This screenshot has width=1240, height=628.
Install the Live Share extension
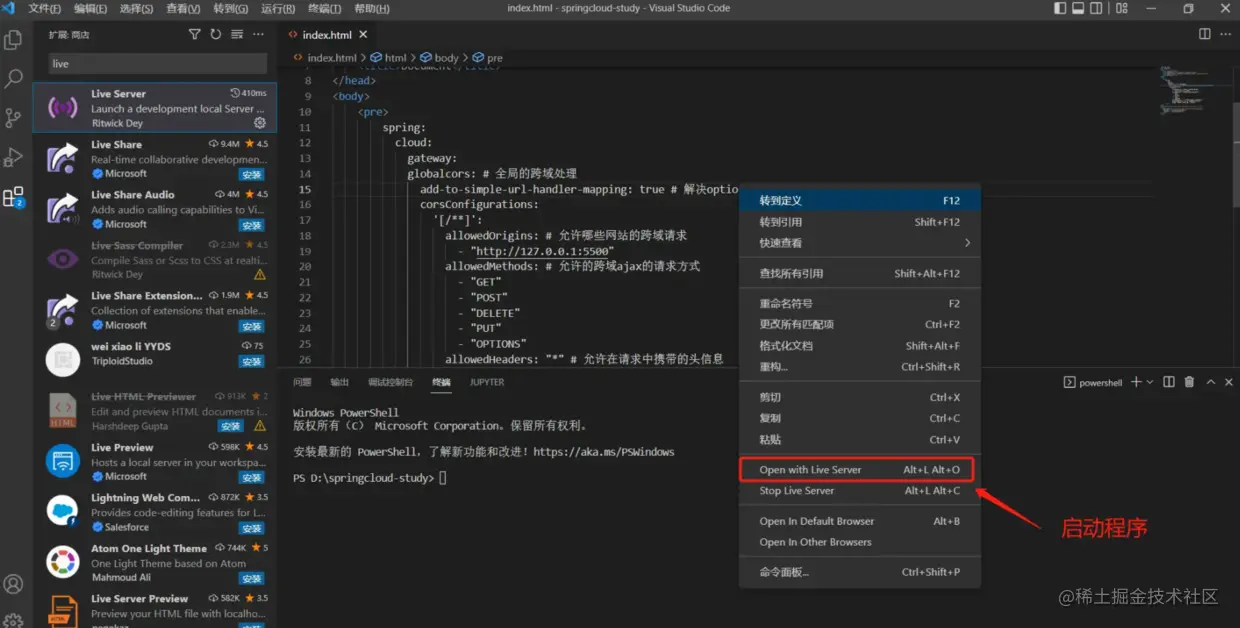pyautogui.click(x=252, y=175)
